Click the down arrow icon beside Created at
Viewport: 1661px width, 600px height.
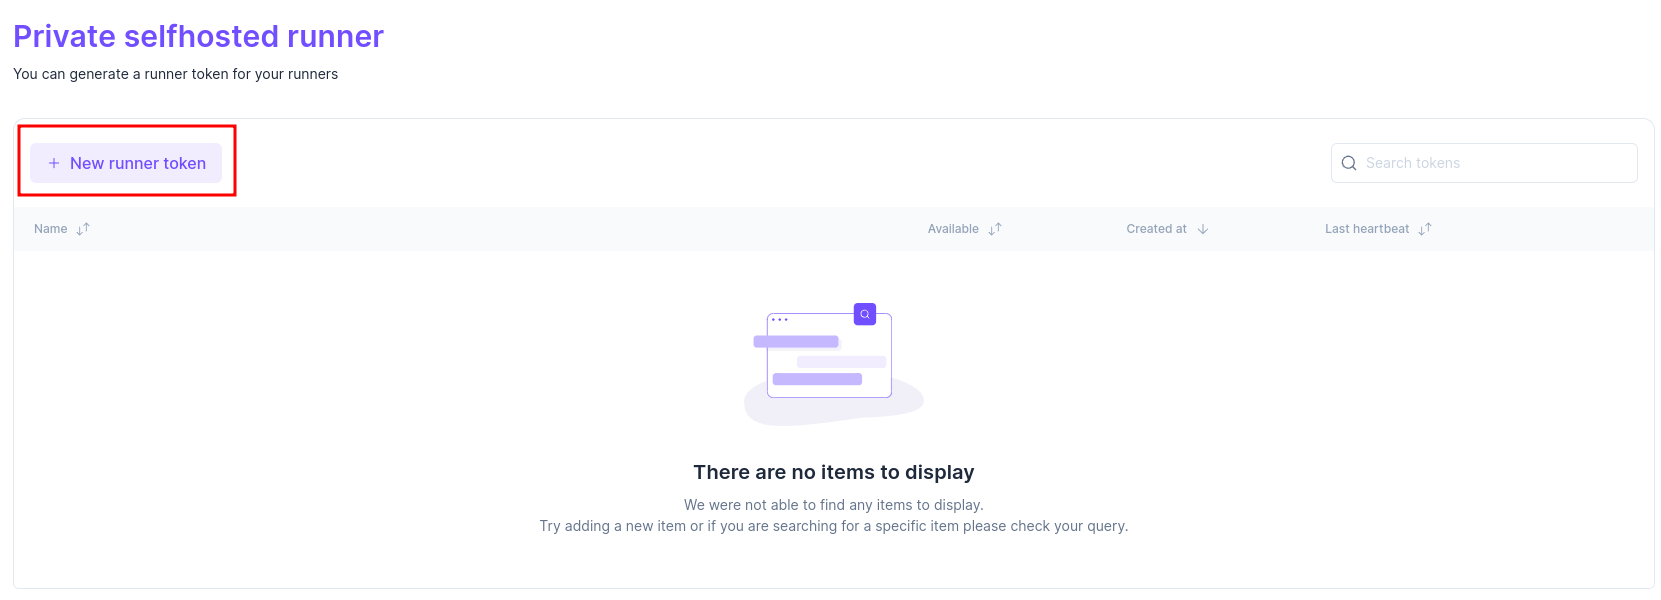1203,229
